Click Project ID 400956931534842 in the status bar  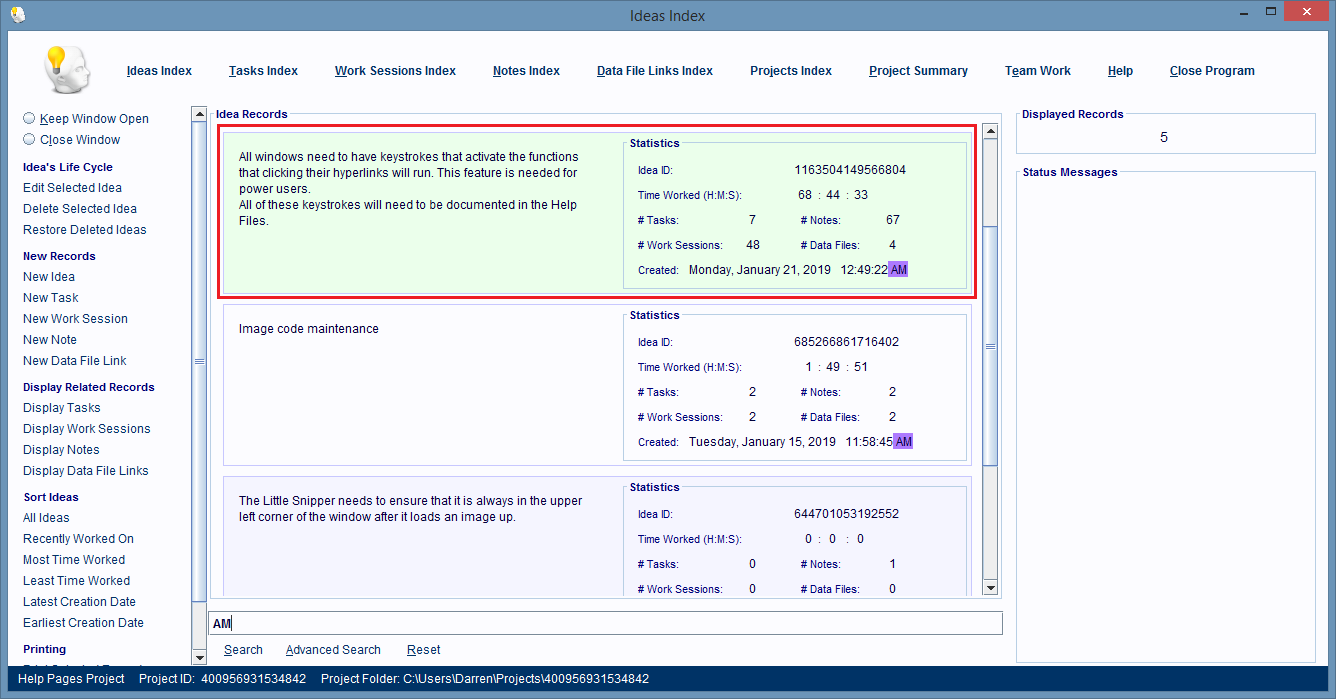coord(222,679)
